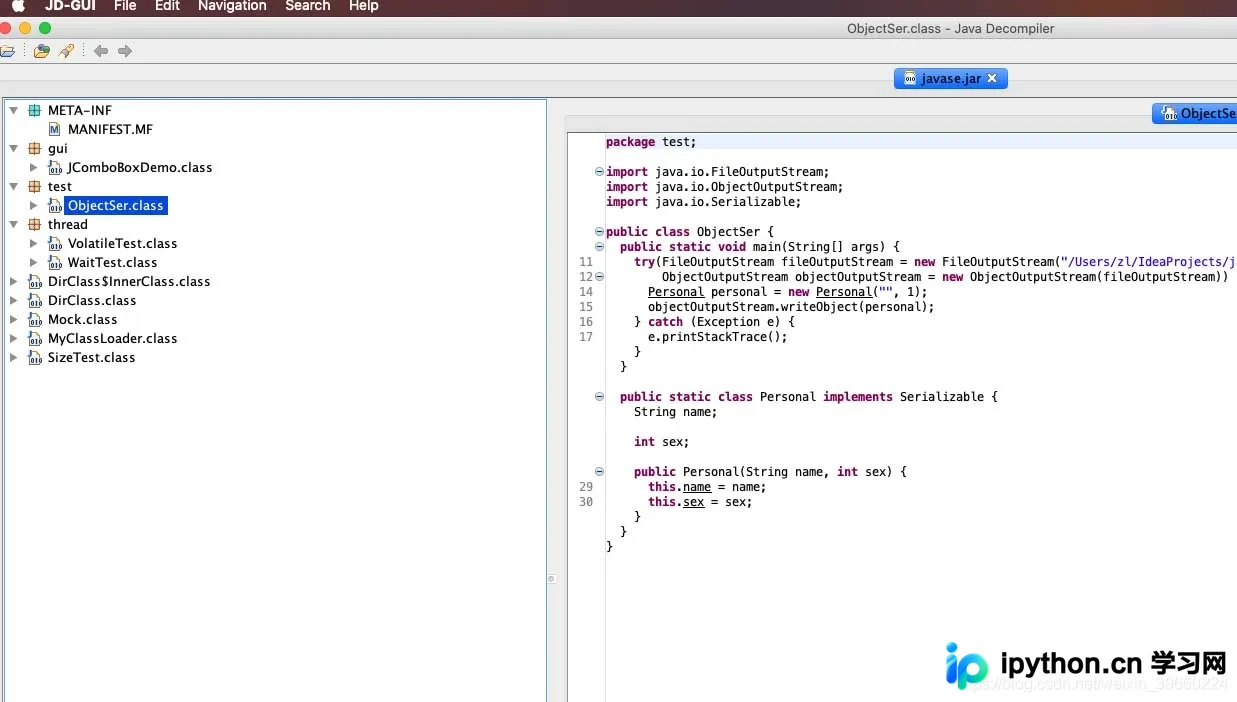Image resolution: width=1237 pixels, height=702 pixels.
Task: Go back using the left arrow icon
Action: pyautogui.click(x=101, y=51)
